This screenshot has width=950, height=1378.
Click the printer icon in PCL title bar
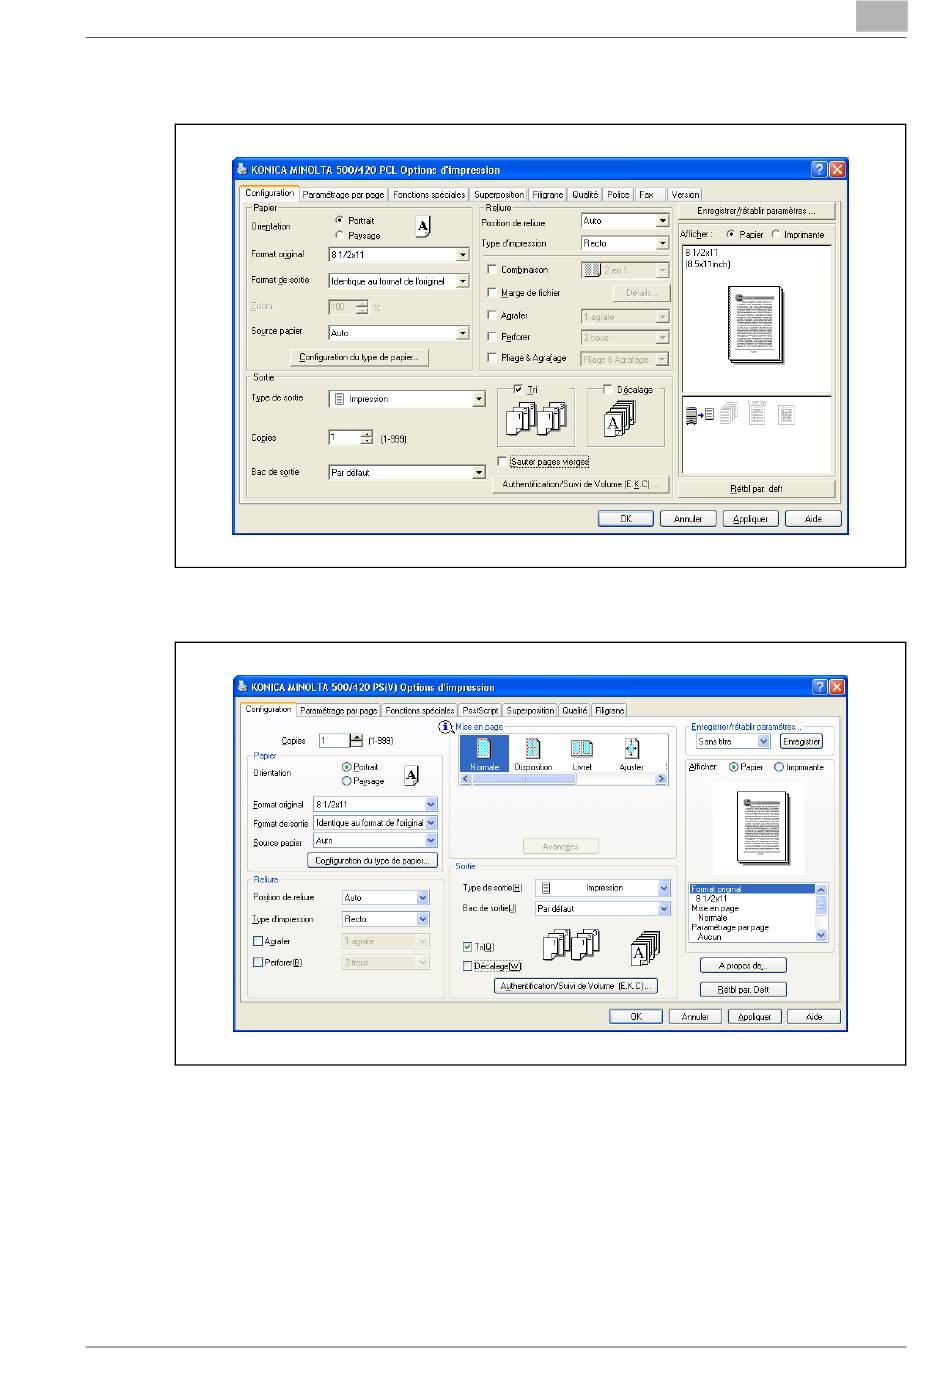242,170
